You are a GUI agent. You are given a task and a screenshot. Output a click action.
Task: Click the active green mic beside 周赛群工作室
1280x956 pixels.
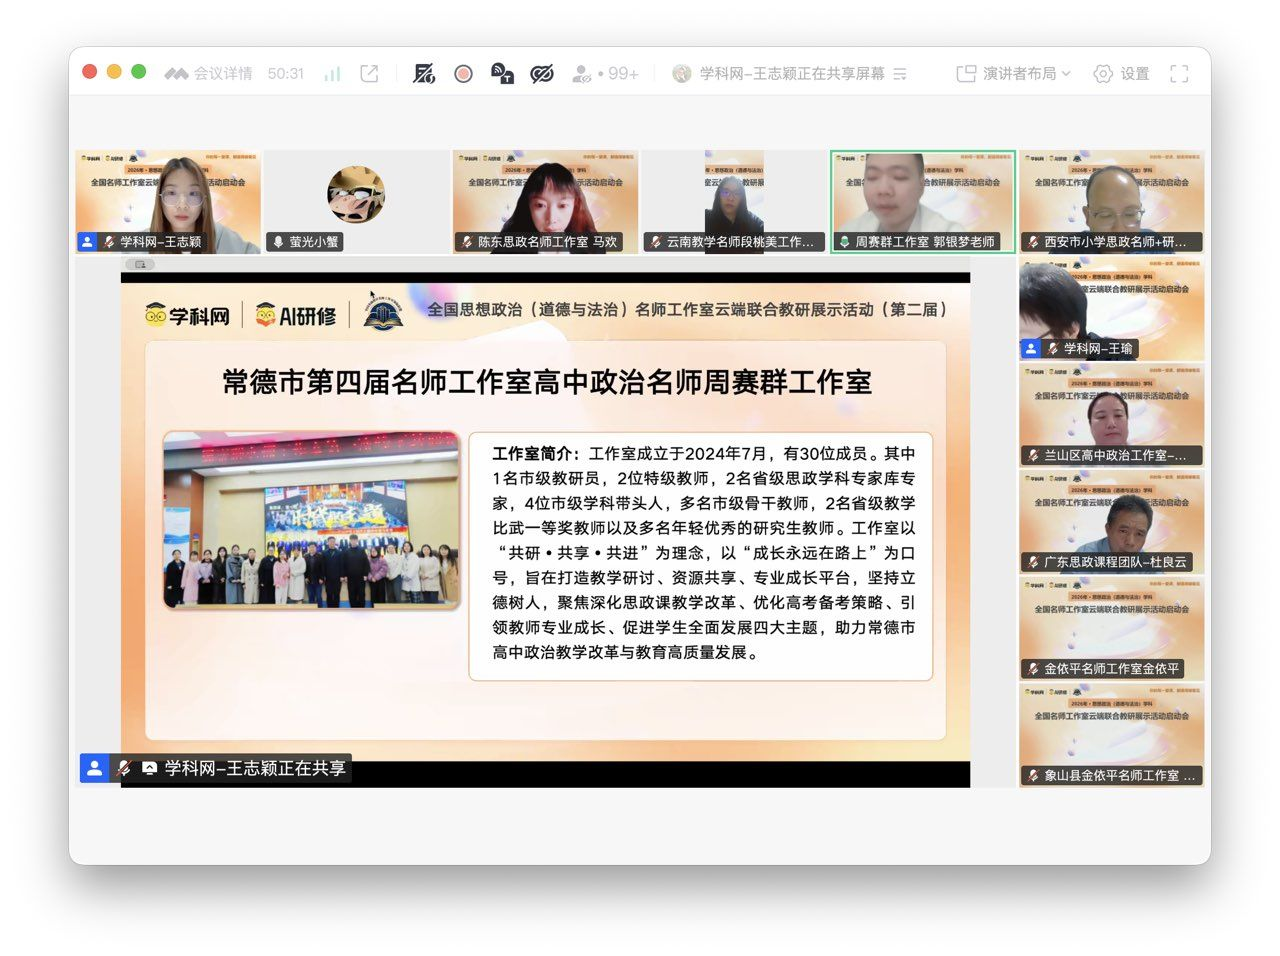point(844,242)
